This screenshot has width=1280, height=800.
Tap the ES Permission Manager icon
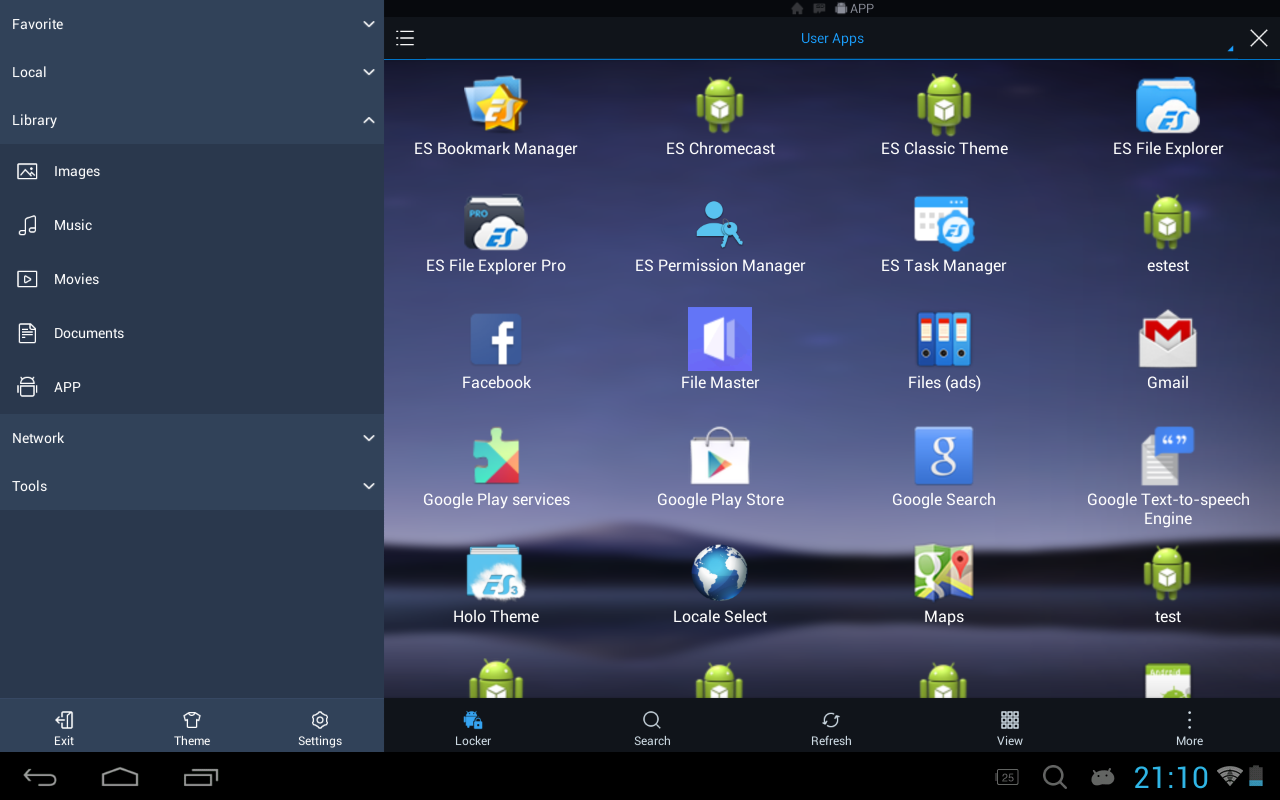[720, 223]
